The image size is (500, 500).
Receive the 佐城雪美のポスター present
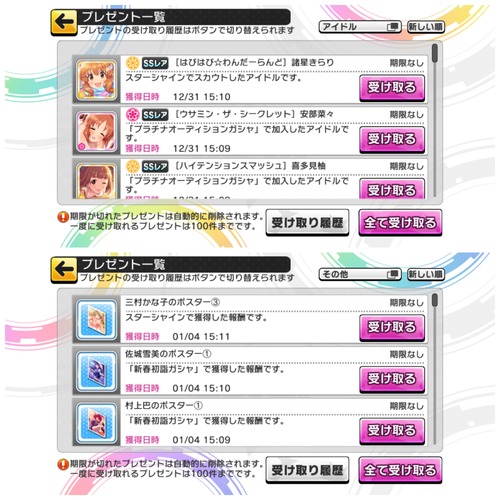(392, 379)
